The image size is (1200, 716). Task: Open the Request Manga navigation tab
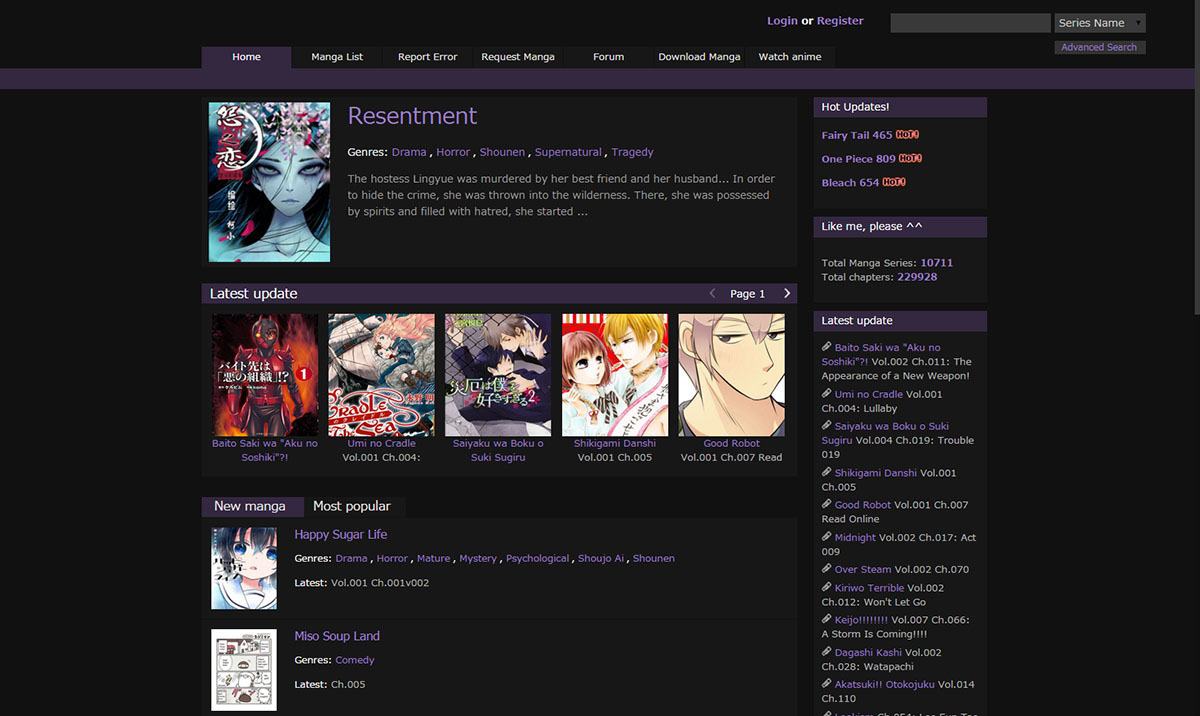(518, 57)
